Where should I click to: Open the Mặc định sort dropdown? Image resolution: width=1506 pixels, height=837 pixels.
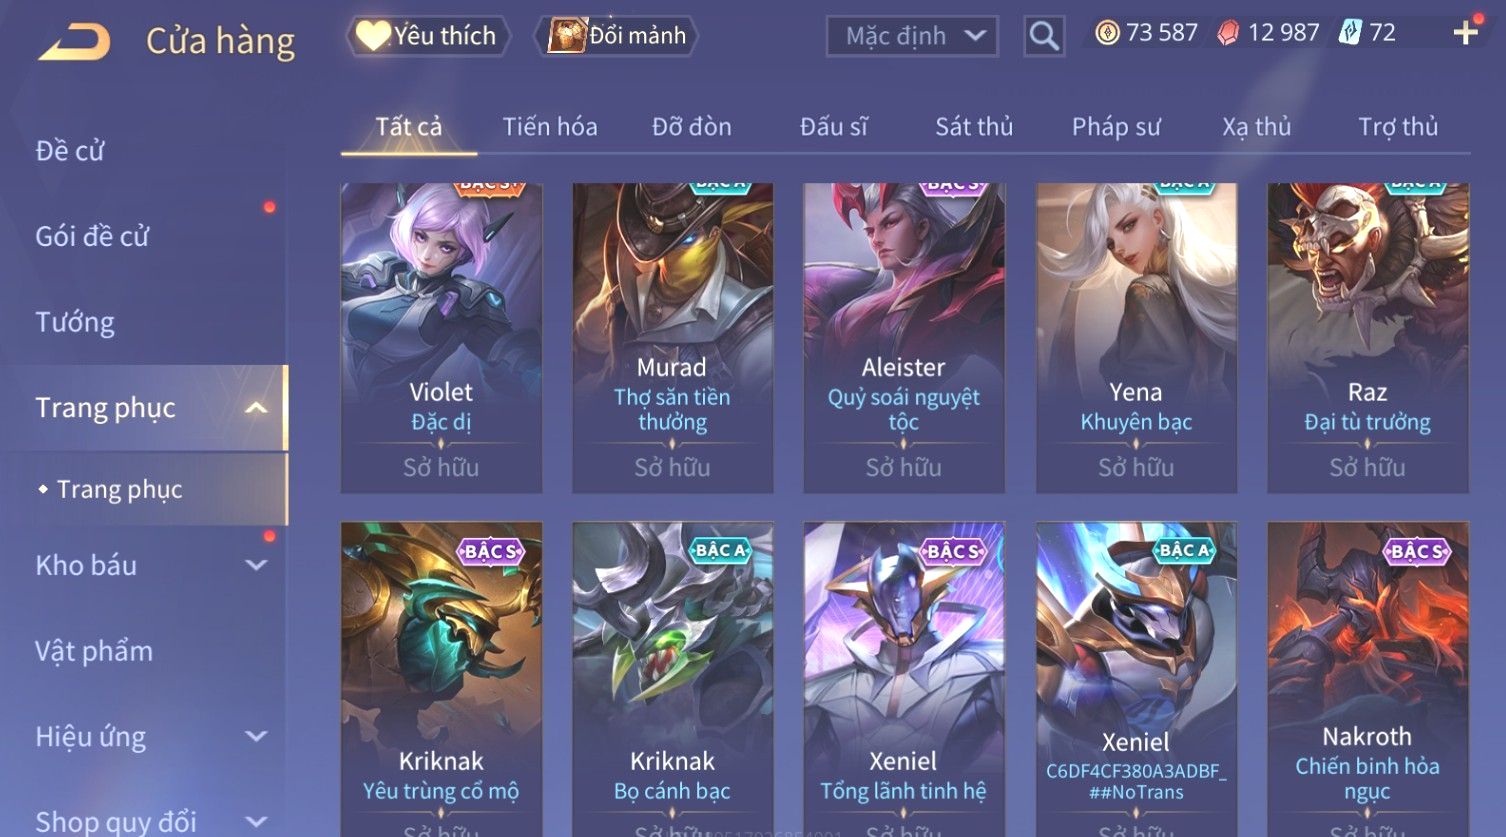pos(912,37)
